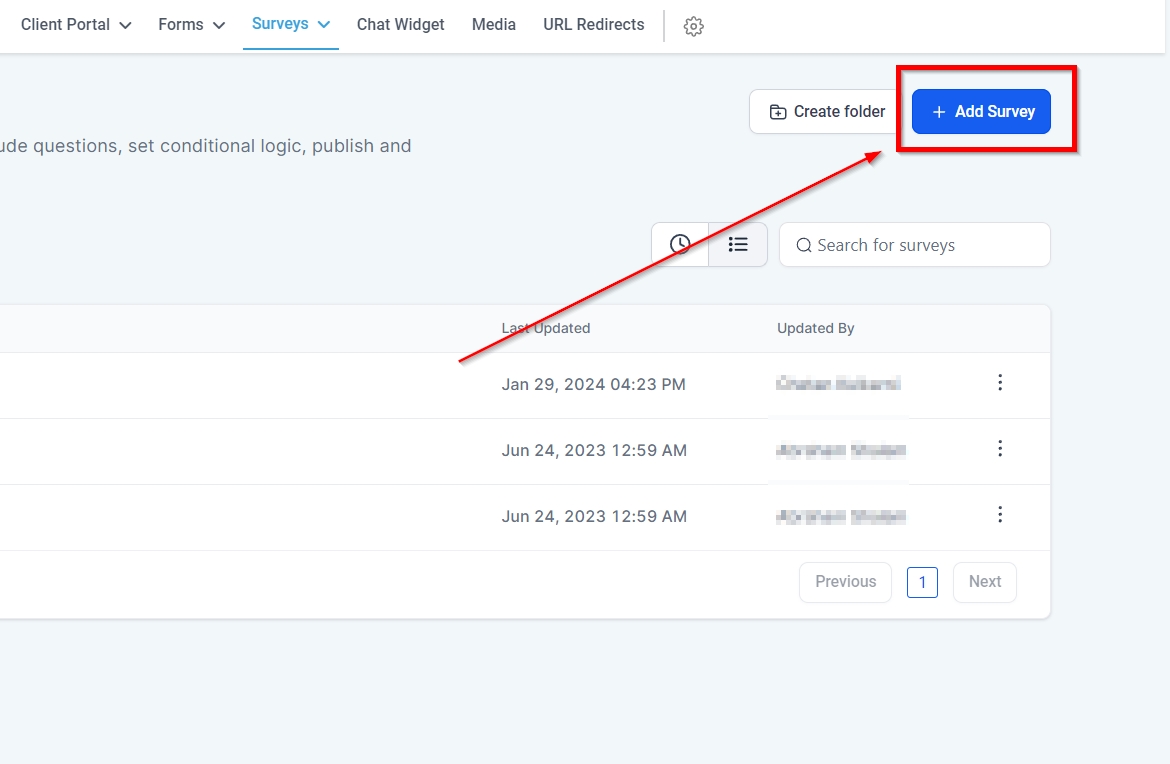This screenshot has height=764, width=1170.
Task: Open three-dot menu for third survey row
Action: click(999, 515)
